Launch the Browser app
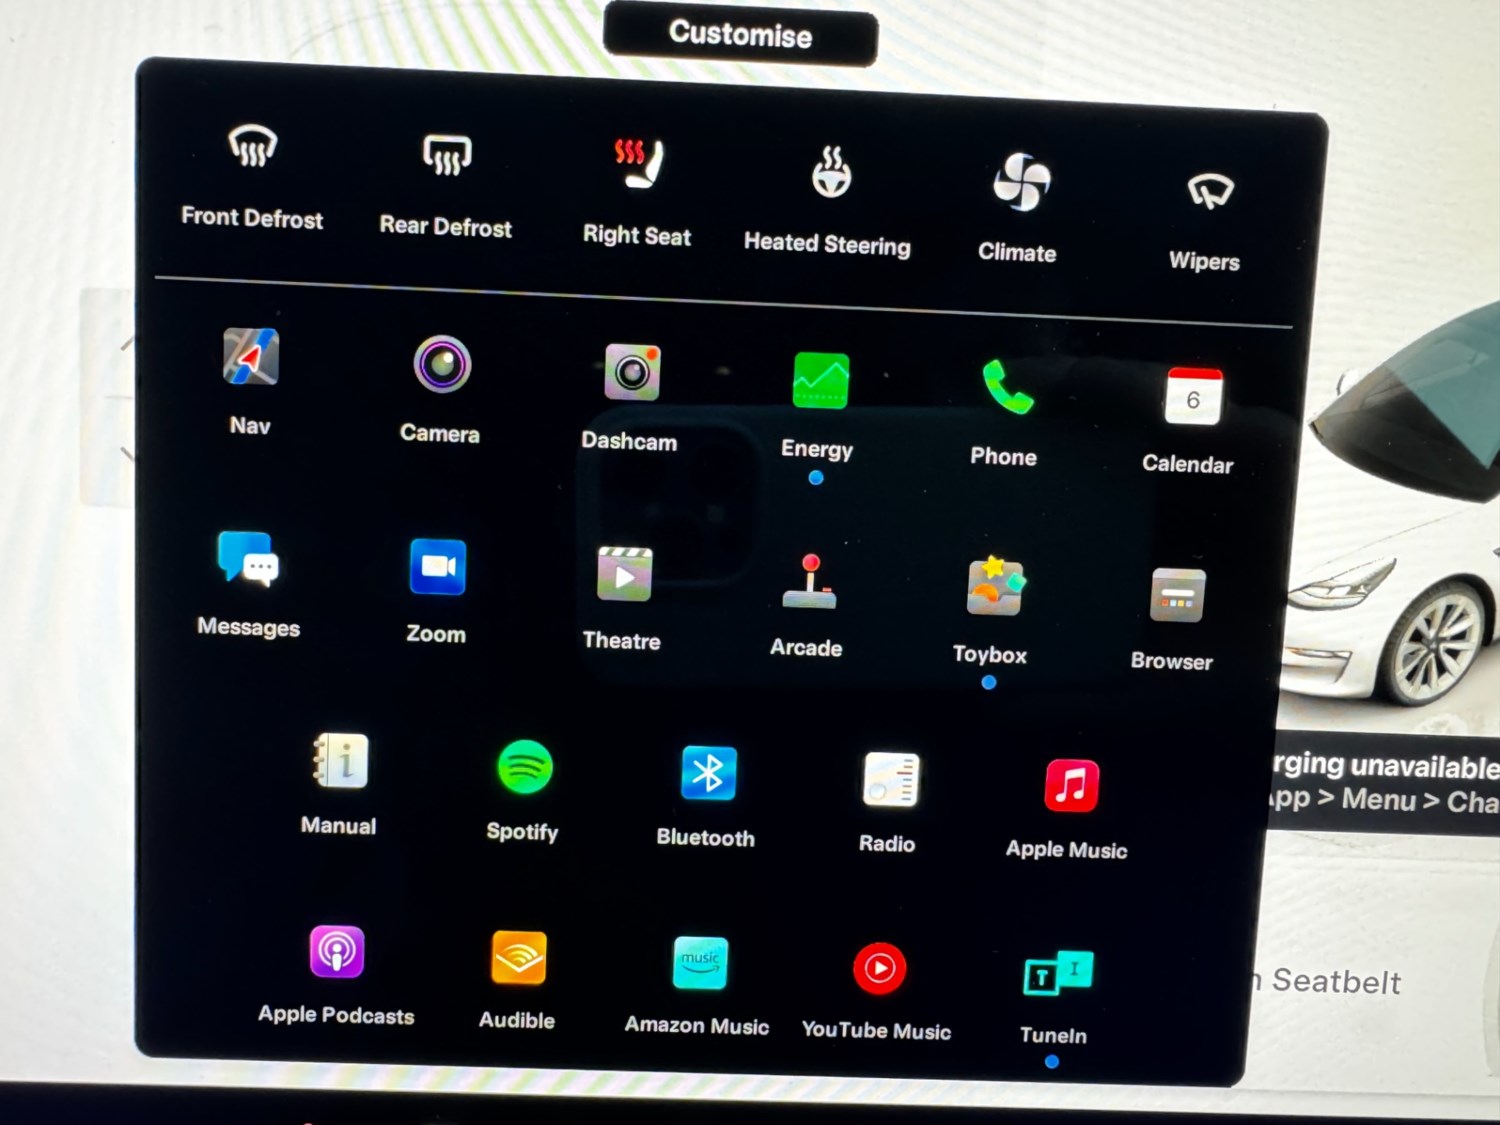The height and width of the screenshot is (1125, 1500). click(1178, 595)
